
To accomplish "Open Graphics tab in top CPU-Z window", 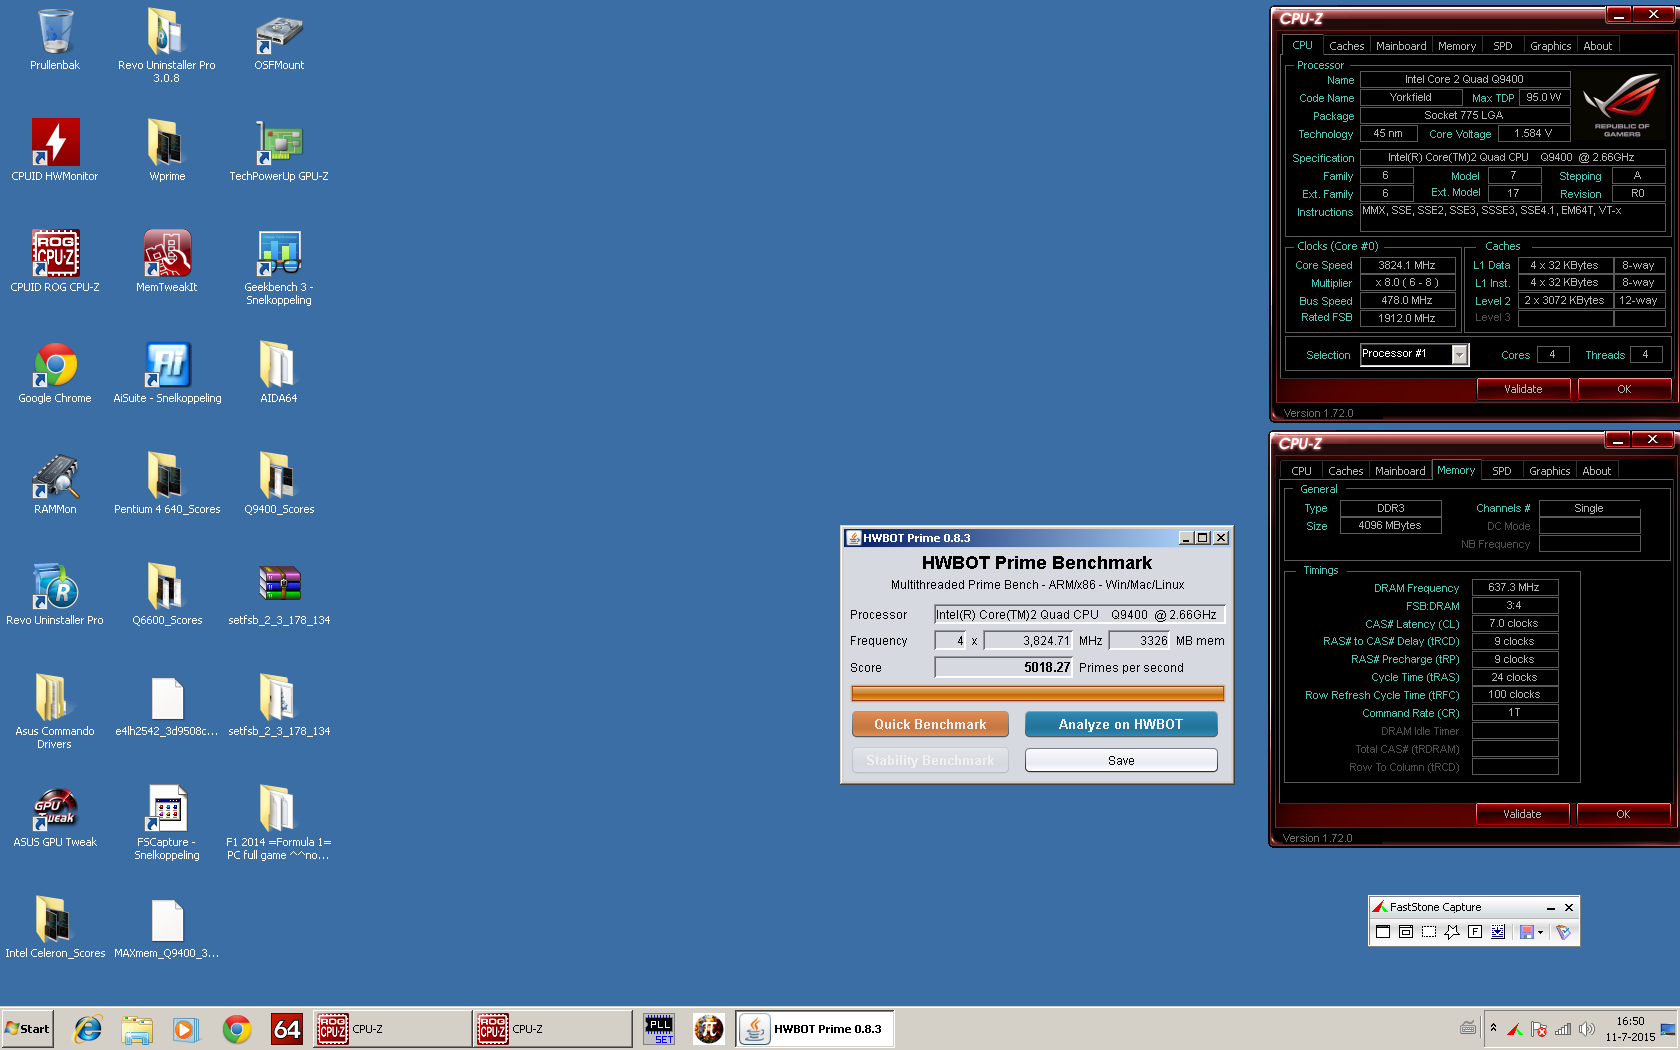I will point(1550,46).
